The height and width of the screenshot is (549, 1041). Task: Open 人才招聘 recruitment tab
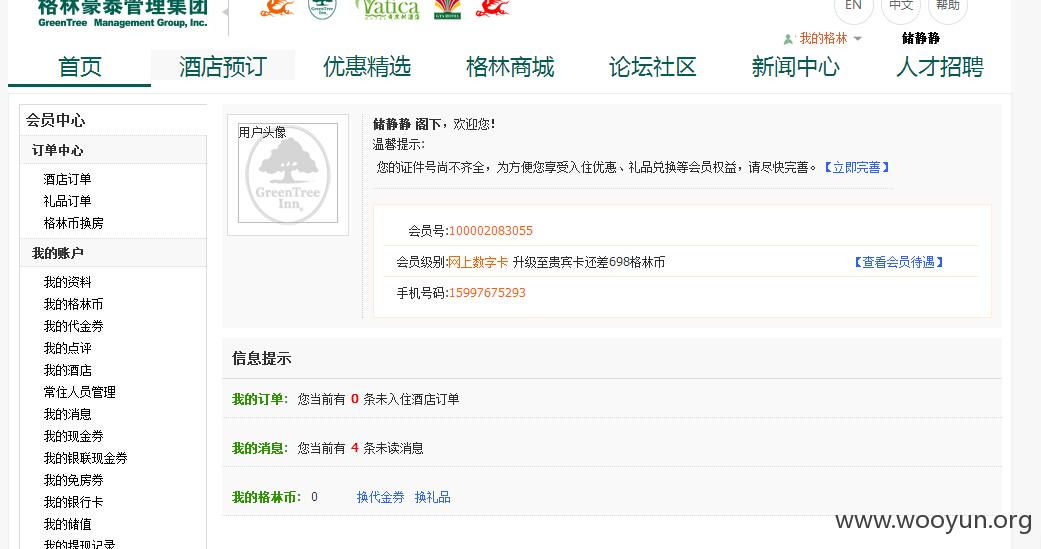pos(939,66)
